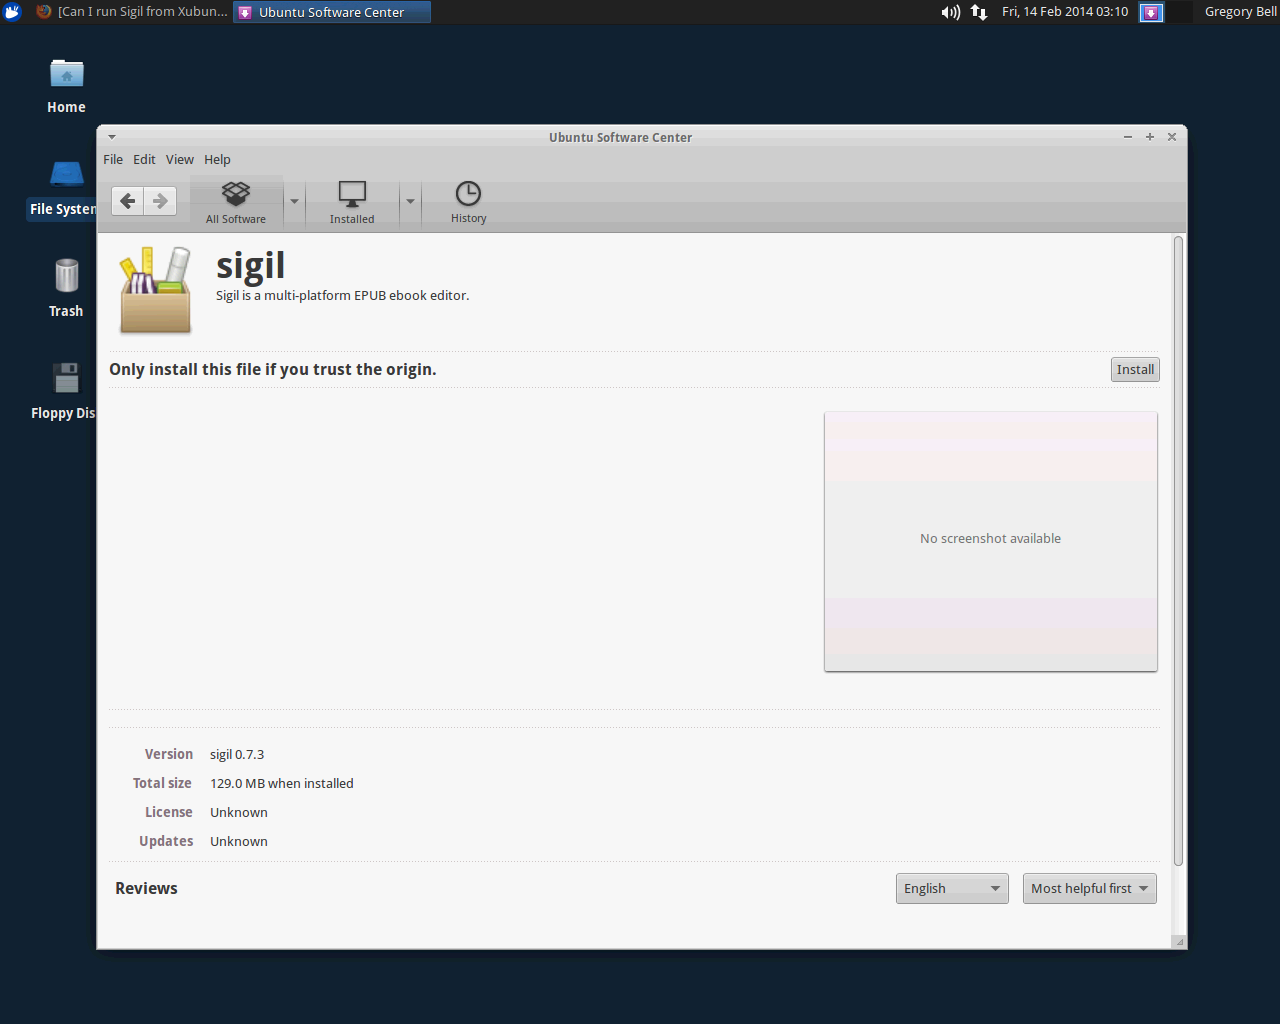This screenshot has height=1024, width=1280.
Task: Click the version value sigil 0.7.3
Action: pyautogui.click(x=237, y=754)
